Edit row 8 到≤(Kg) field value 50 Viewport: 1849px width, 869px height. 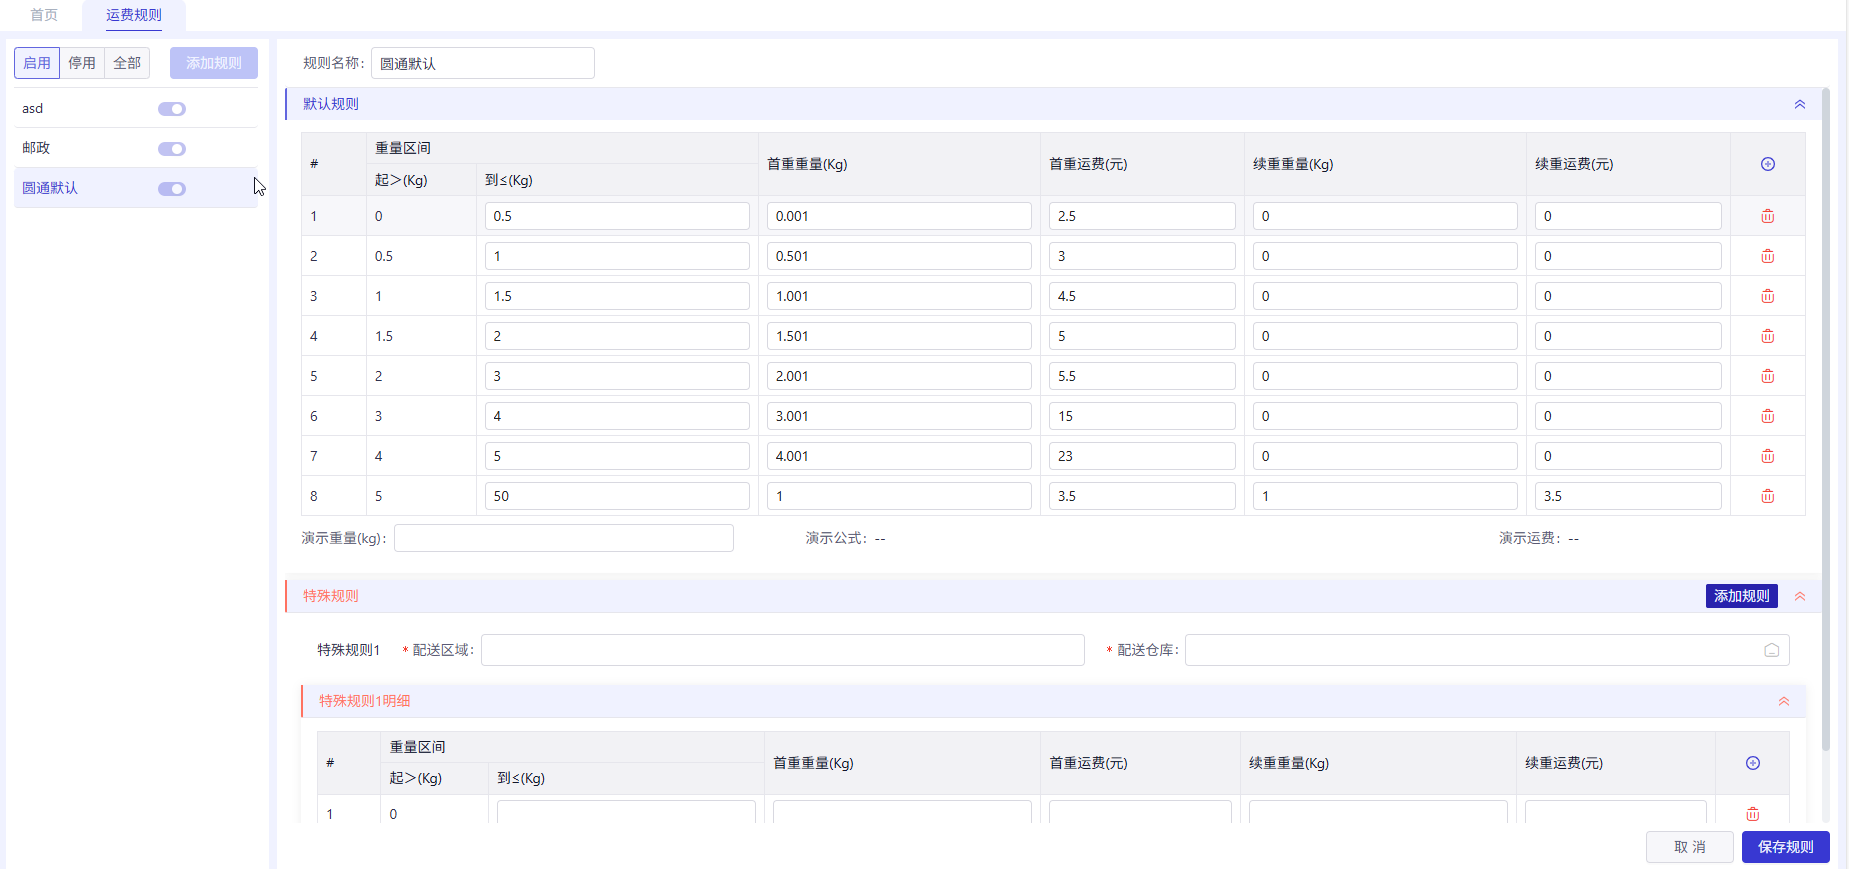click(617, 496)
